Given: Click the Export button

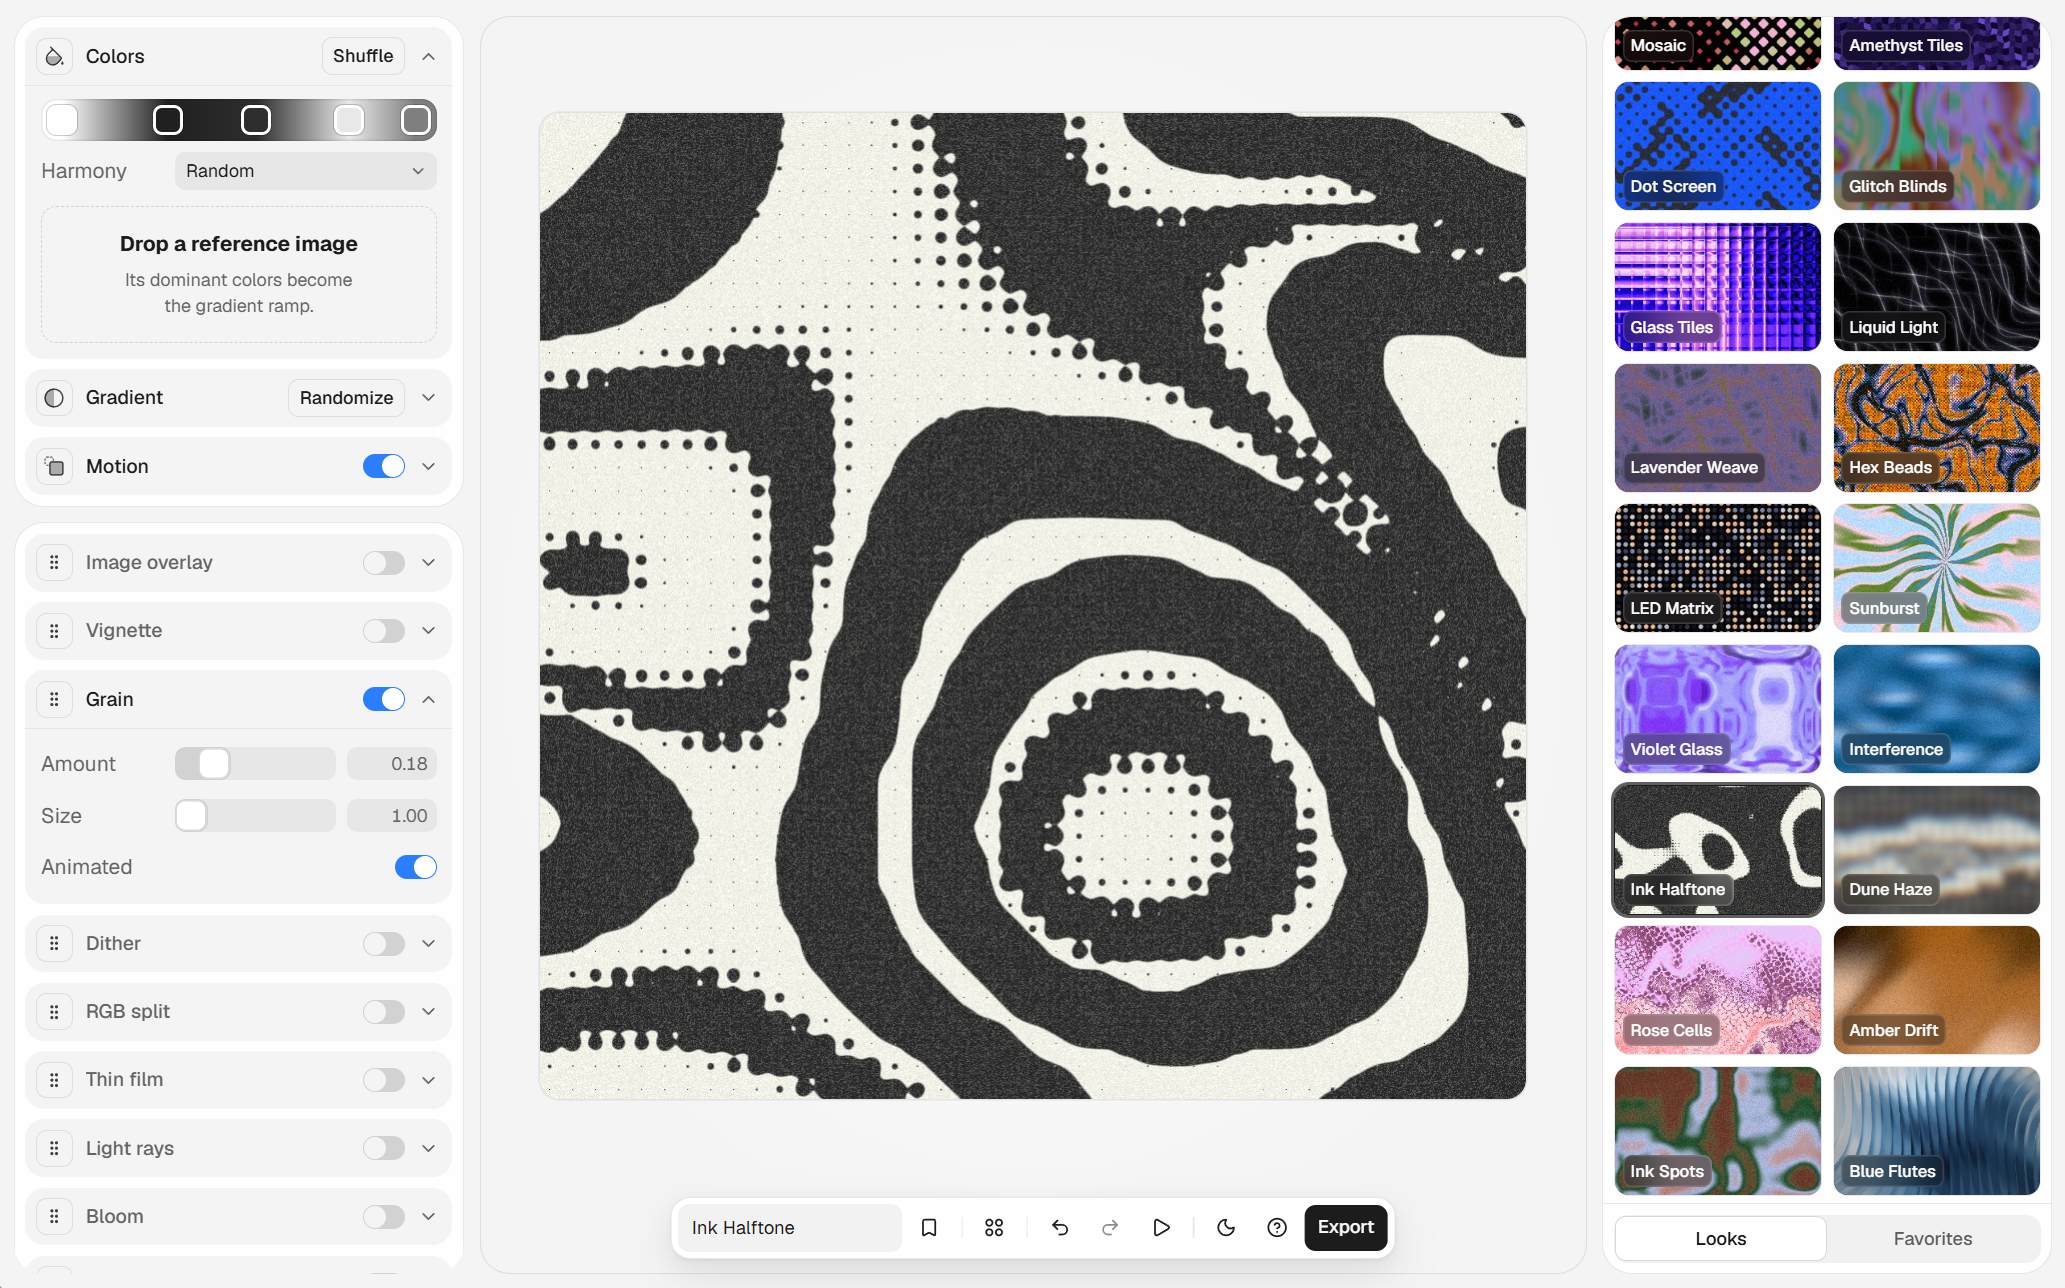Looking at the screenshot, I should [x=1346, y=1227].
